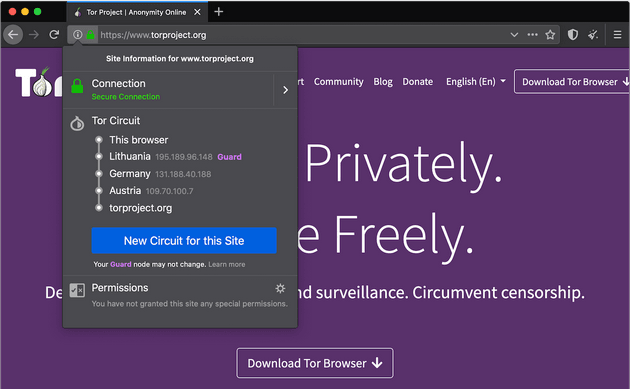Viewport: 630px width, 389px height.
Task: Click IP address 195.189.96.148
Action: [x=184, y=157]
